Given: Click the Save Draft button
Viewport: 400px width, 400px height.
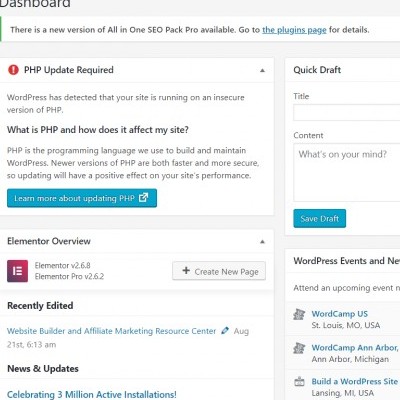Looking at the screenshot, I should click(x=320, y=219).
